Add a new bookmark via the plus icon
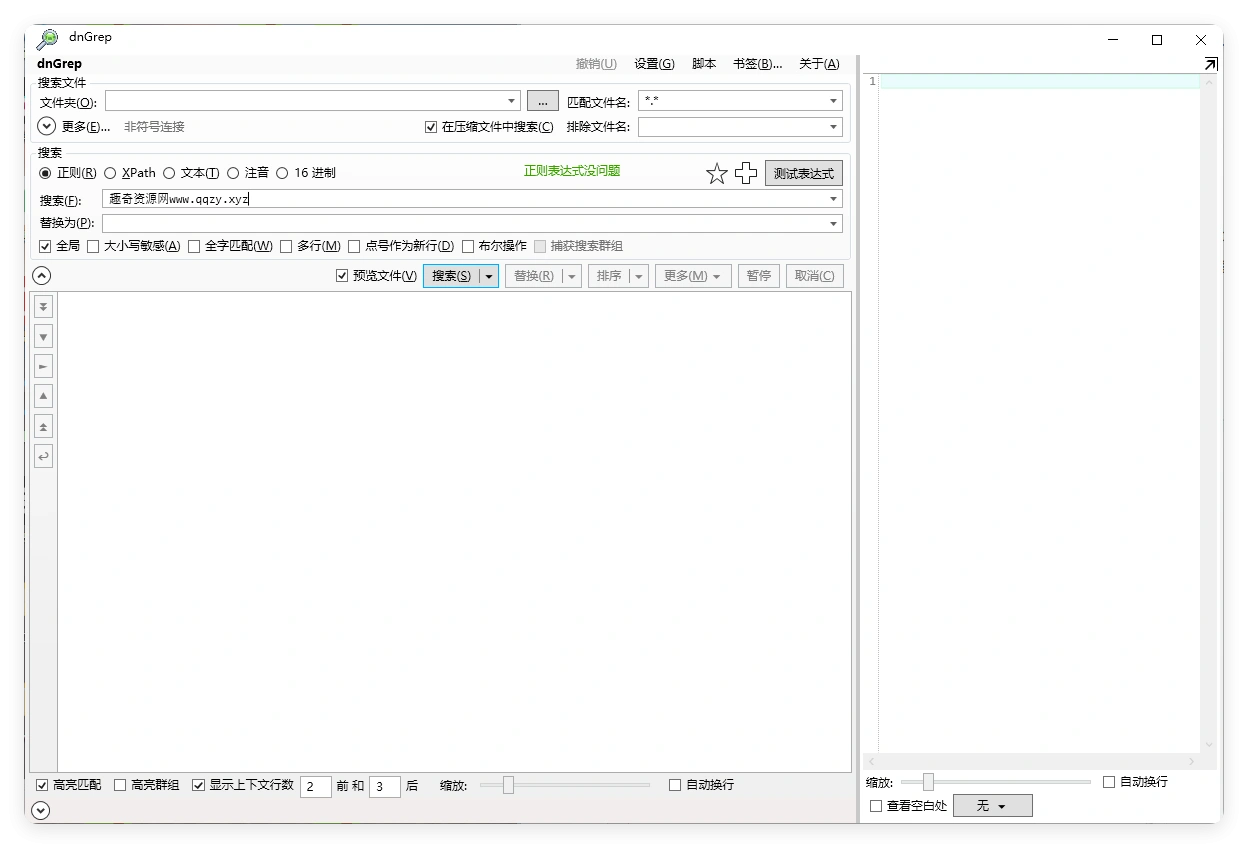Viewport: 1248px width, 848px height. pyautogui.click(x=745, y=173)
